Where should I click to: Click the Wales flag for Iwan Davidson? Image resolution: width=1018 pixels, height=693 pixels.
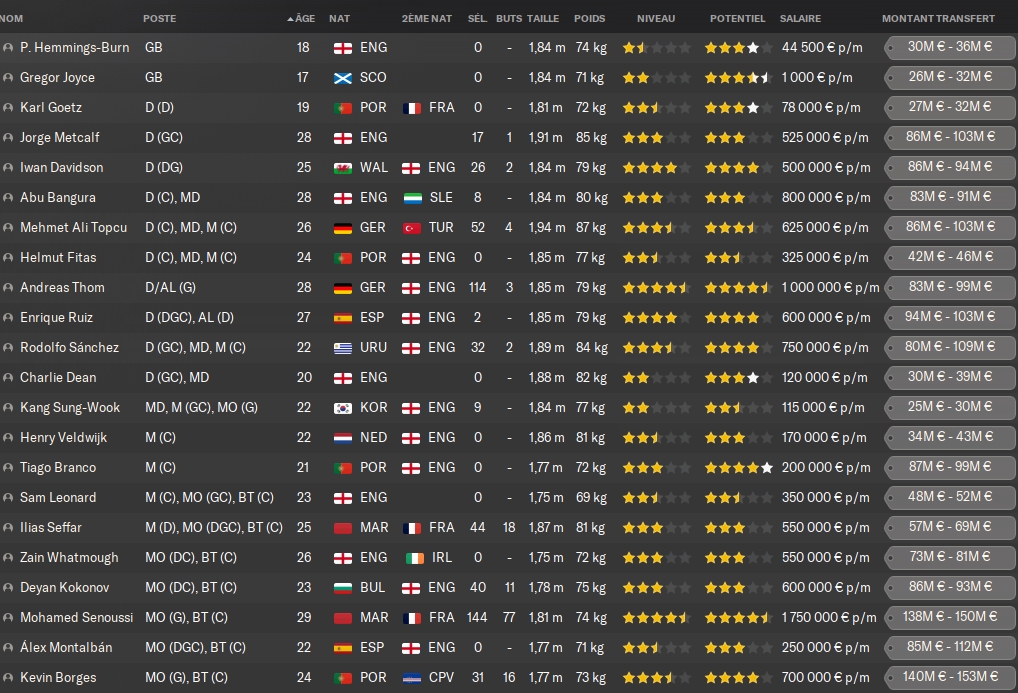click(x=343, y=168)
